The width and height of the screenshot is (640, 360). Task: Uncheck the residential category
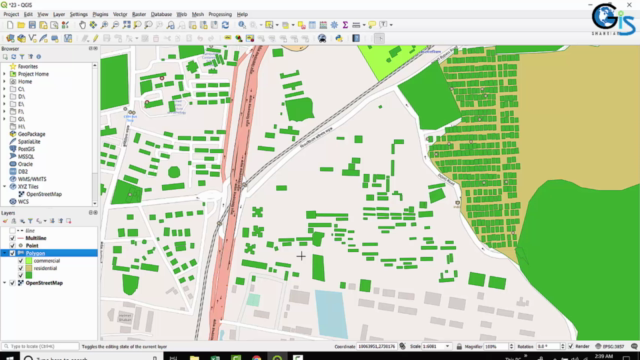pyautogui.click(x=20, y=268)
